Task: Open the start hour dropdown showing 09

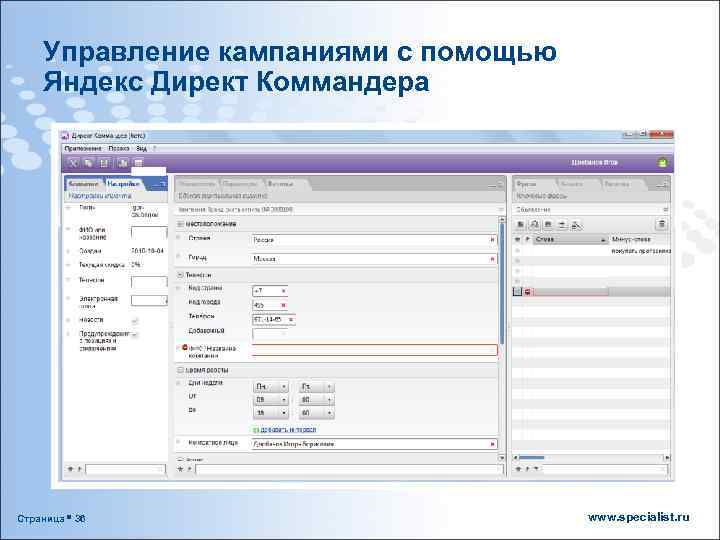Action: point(271,400)
